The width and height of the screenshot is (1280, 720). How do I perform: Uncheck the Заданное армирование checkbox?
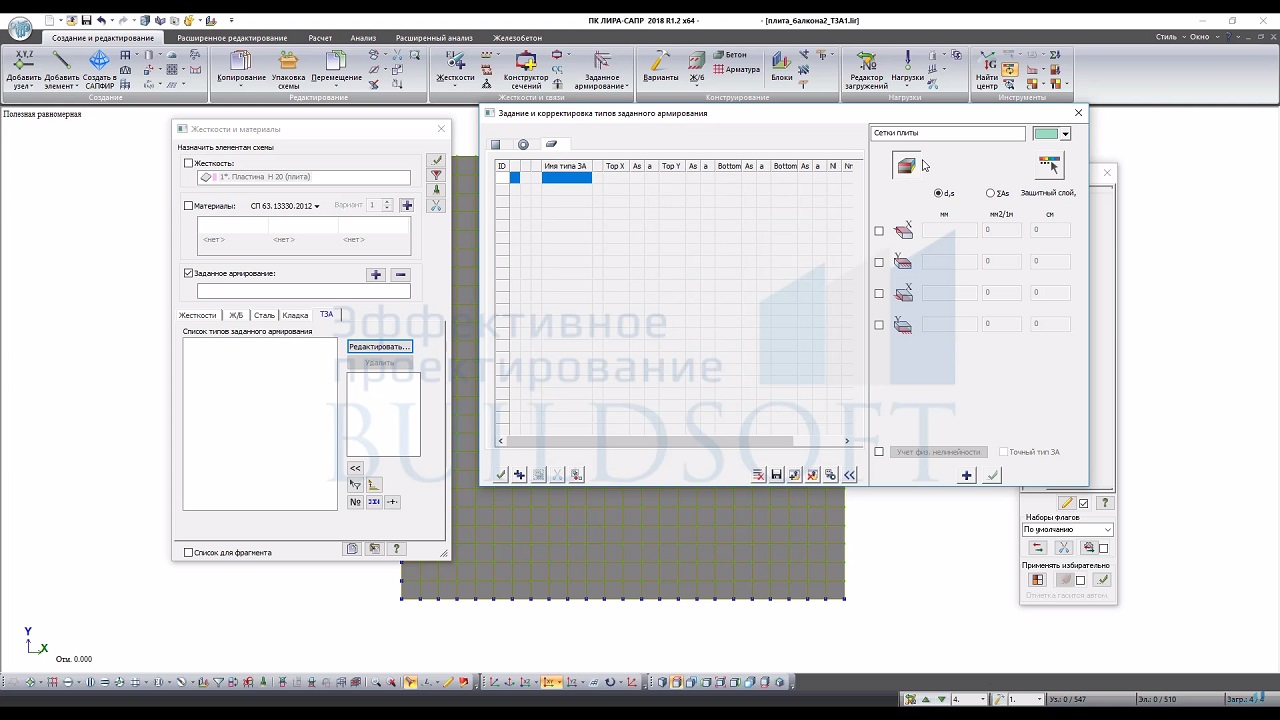pyautogui.click(x=188, y=273)
